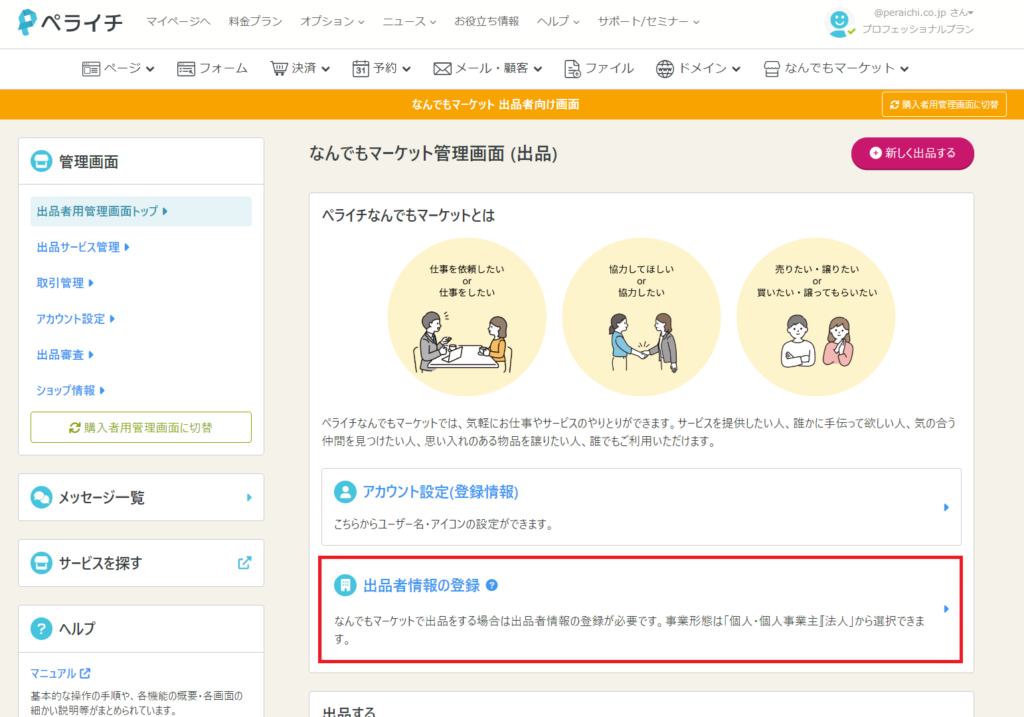The height and width of the screenshot is (717, 1024).
Task: Click the 新しく出品する button
Action: click(912, 153)
